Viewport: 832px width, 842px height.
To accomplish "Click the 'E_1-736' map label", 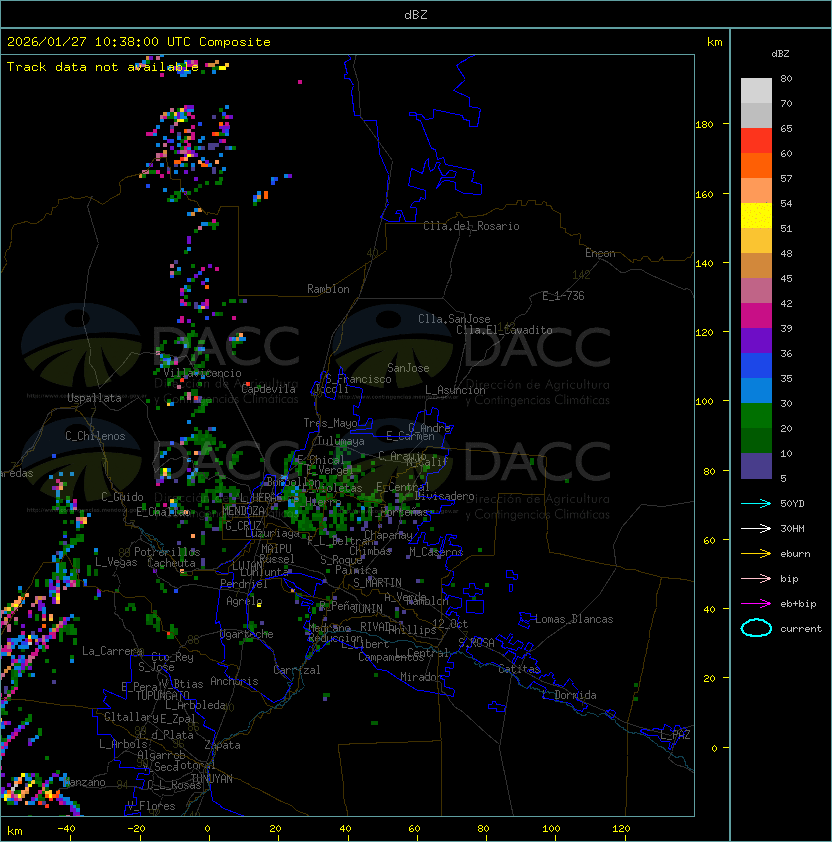I will pyautogui.click(x=563, y=296).
